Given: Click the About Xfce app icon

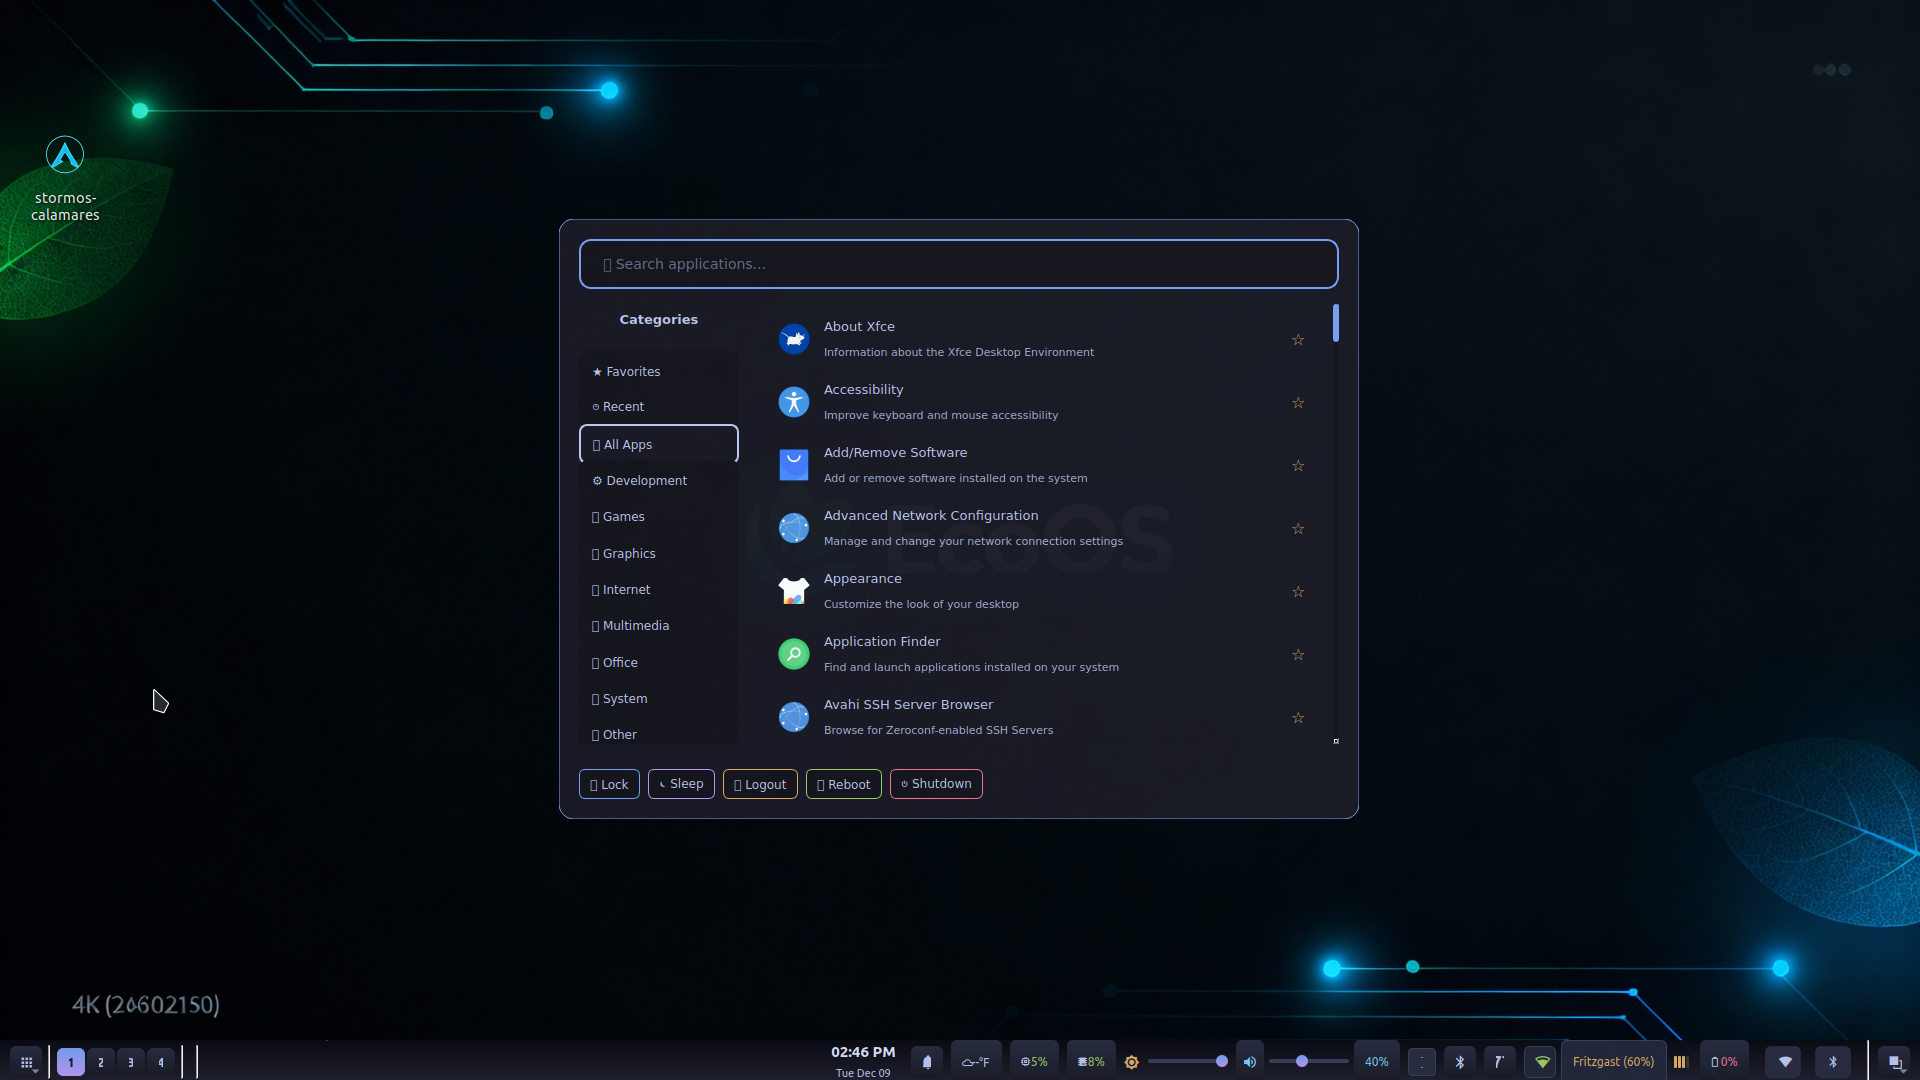Looking at the screenshot, I should click(793, 339).
